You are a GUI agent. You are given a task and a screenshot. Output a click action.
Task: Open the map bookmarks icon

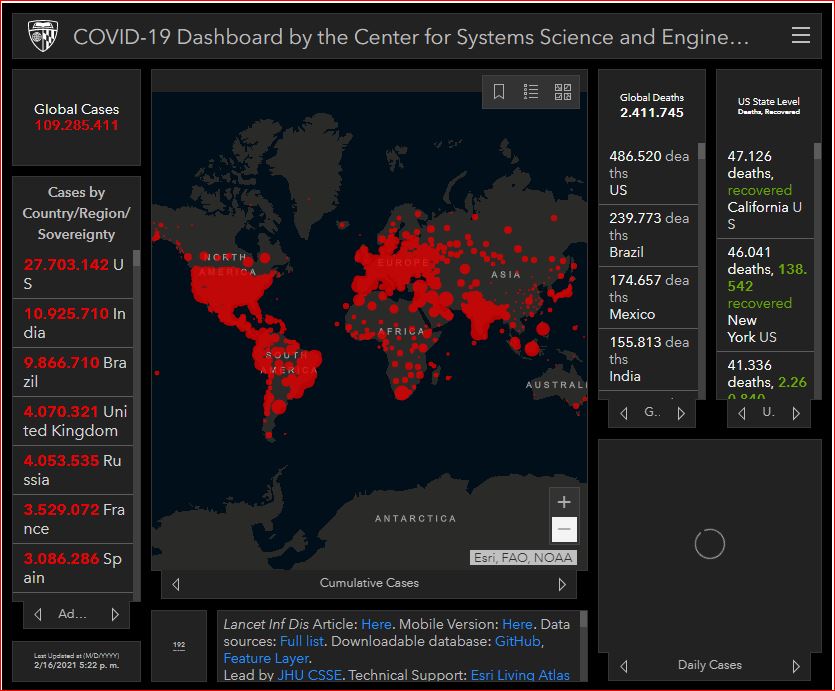tap(499, 92)
